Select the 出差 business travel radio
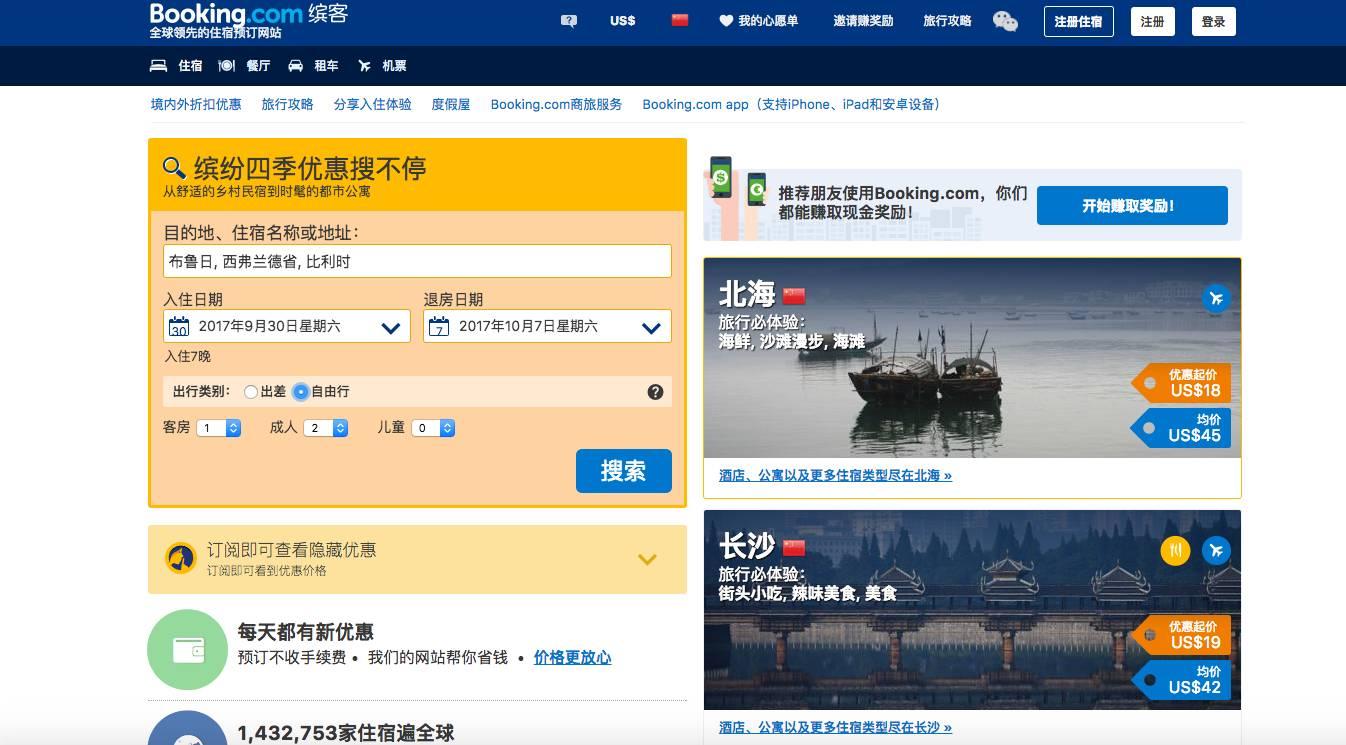The width and height of the screenshot is (1346, 745). click(x=251, y=392)
